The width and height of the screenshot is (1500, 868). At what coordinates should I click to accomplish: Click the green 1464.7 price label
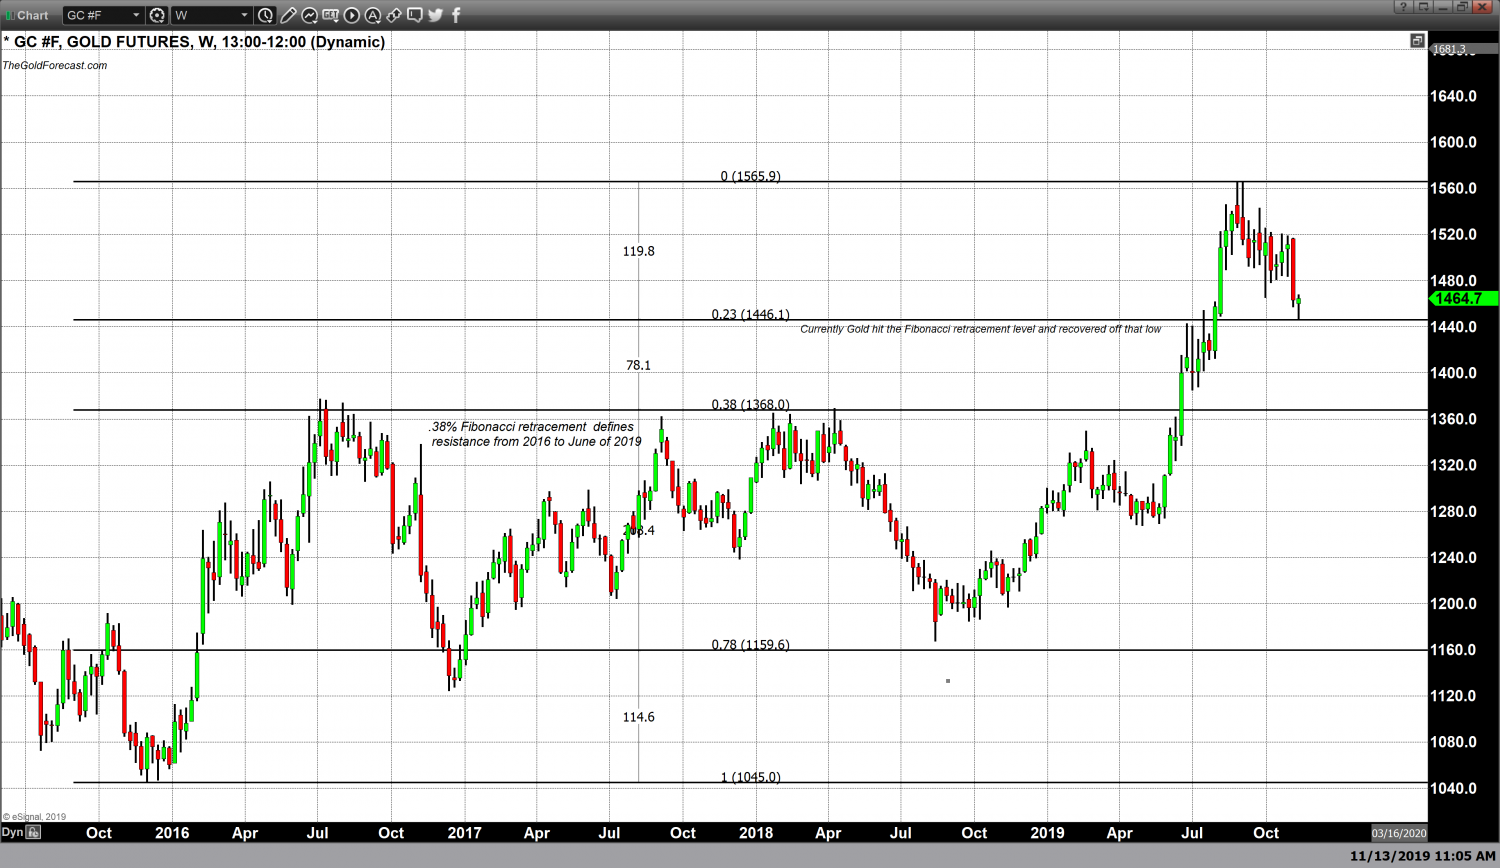(1460, 298)
